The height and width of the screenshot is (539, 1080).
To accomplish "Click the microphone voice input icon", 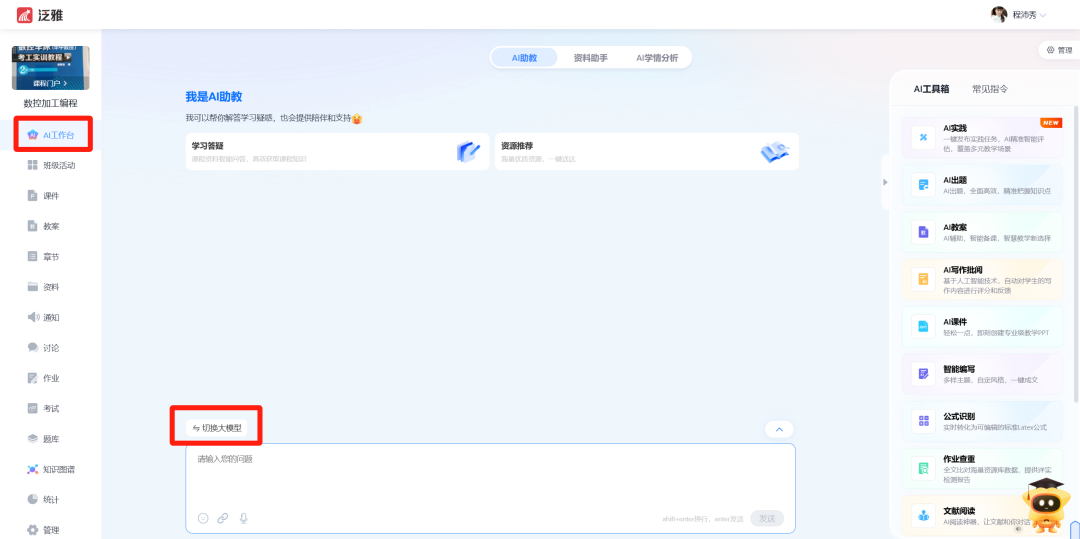I will [x=243, y=518].
